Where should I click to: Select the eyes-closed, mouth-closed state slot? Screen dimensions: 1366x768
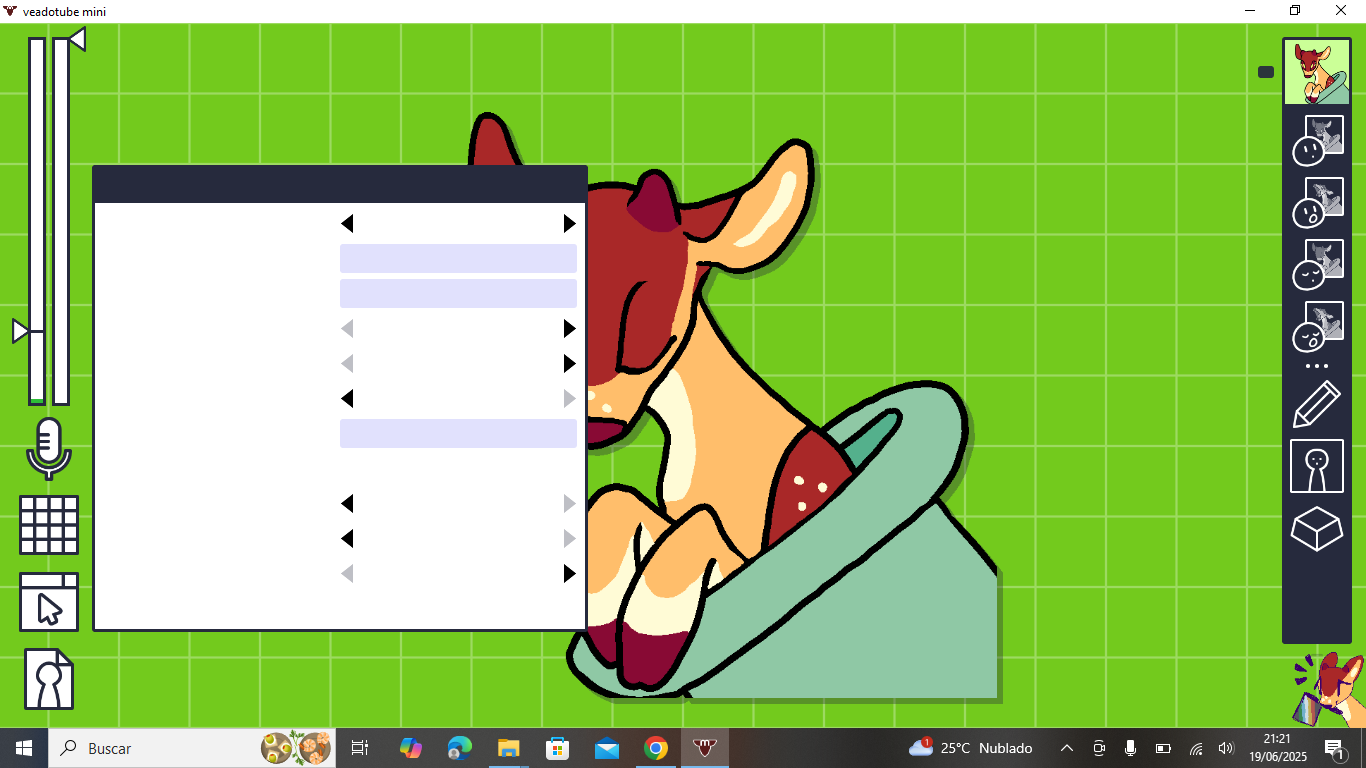coord(1317,265)
